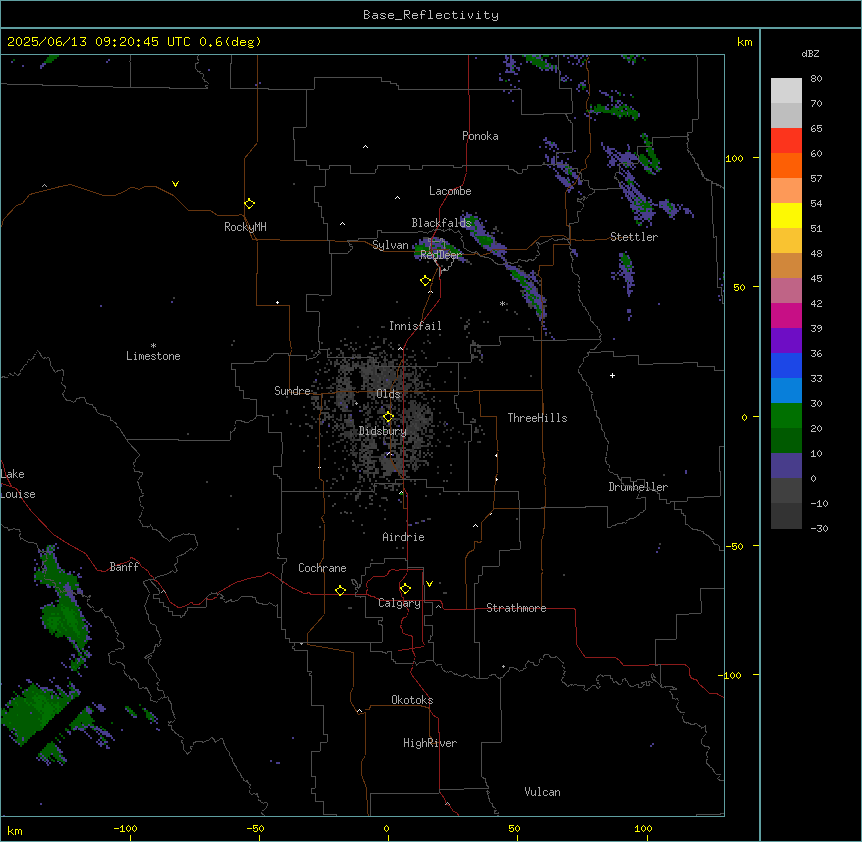Click the Airdrie label

point(404,537)
